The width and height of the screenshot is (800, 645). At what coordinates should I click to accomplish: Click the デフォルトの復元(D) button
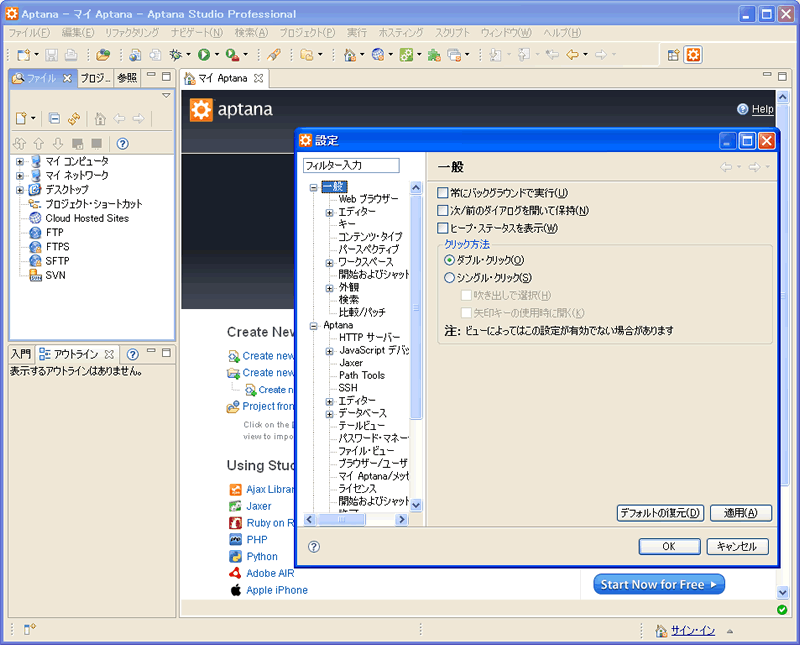[x=660, y=513]
